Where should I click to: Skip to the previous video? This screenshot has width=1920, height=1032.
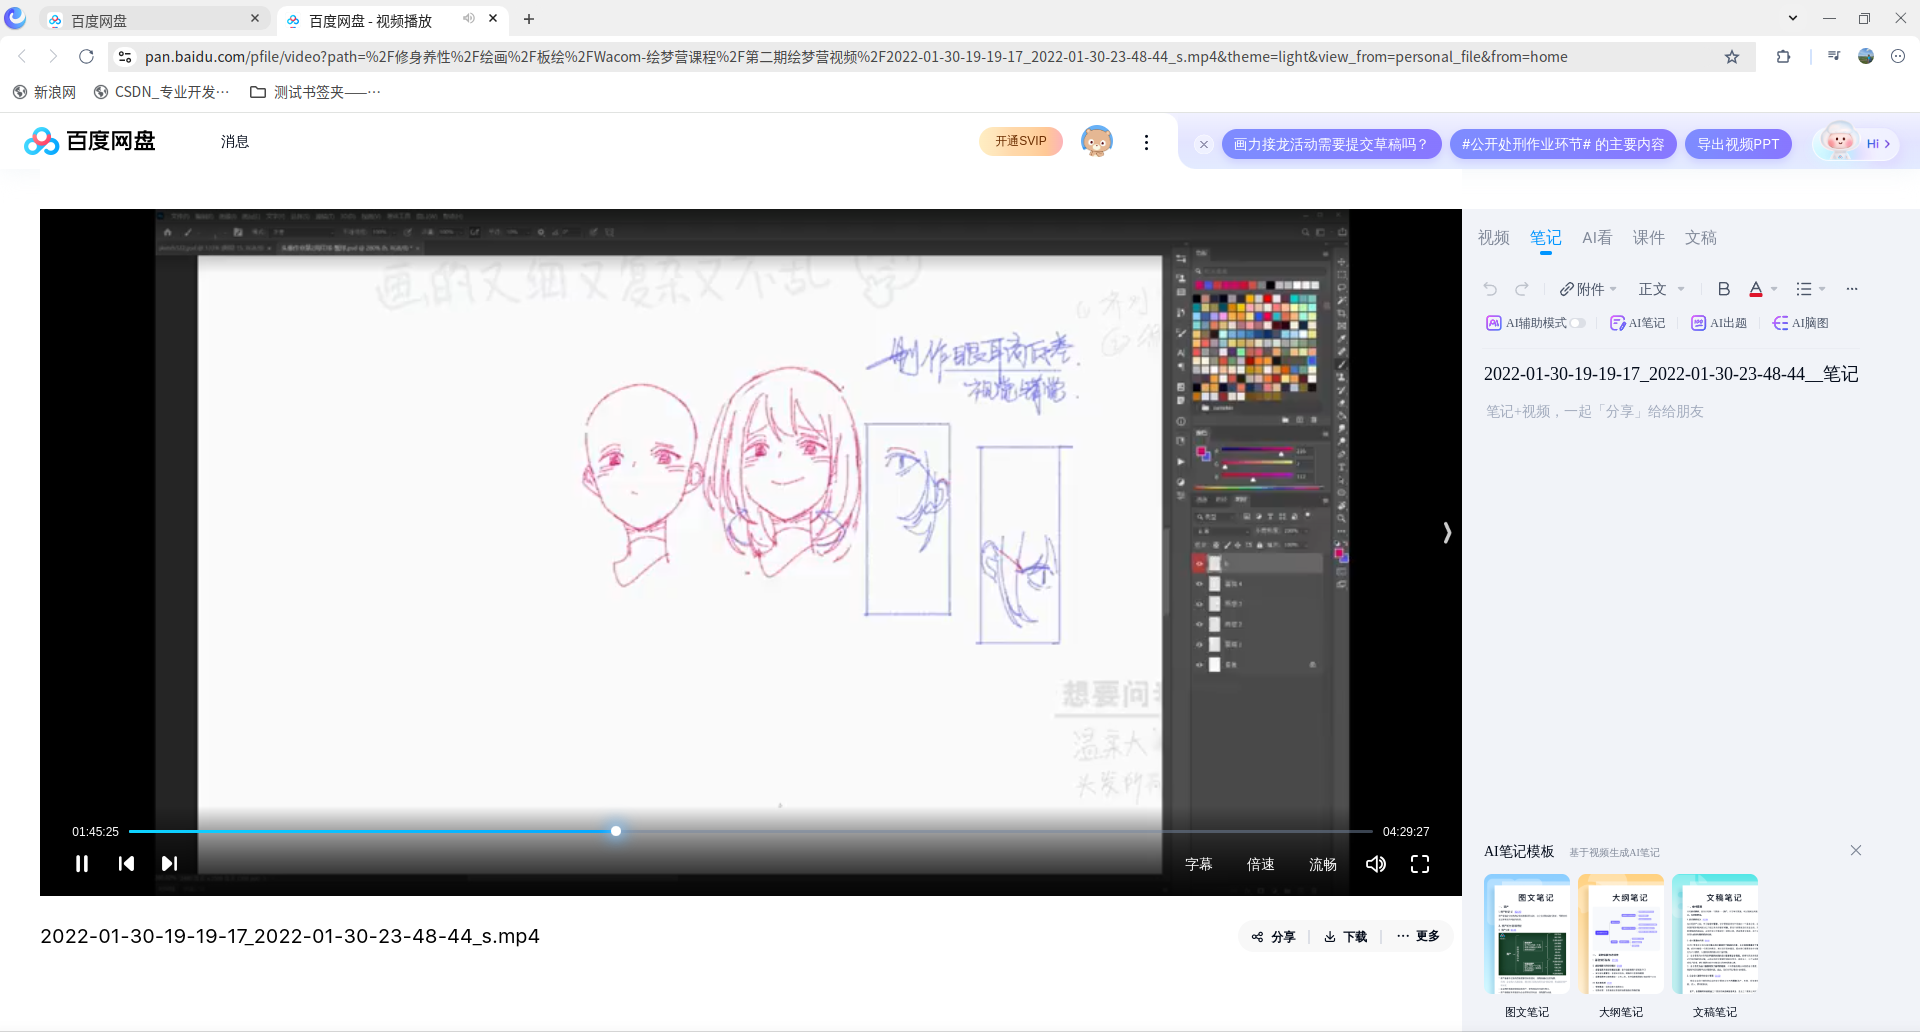click(126, 864)
